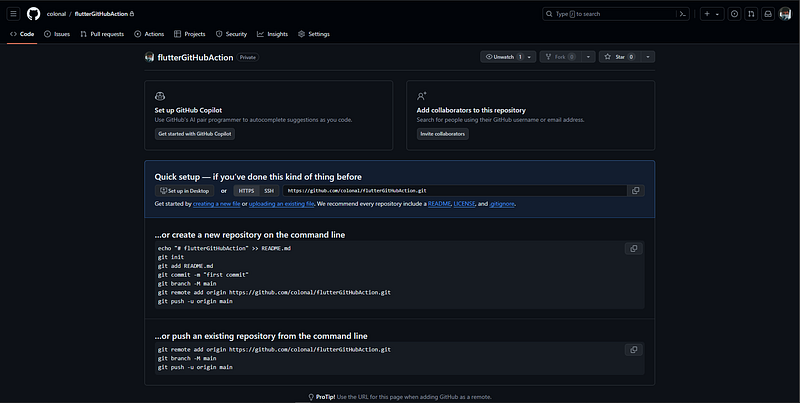Focus the 'Type / to search' field

[x=610, y=14]
